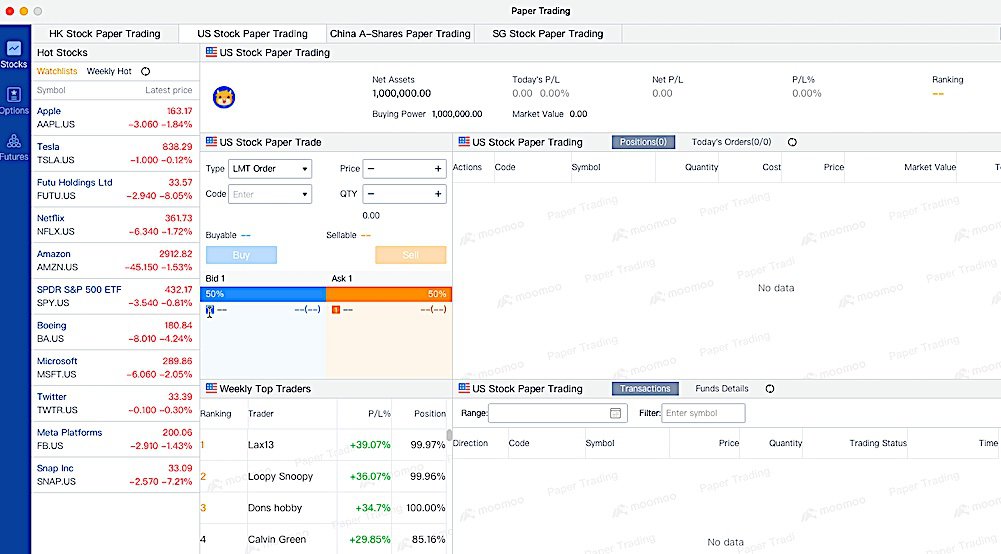Open the order Type dropdown

(270, 169)
